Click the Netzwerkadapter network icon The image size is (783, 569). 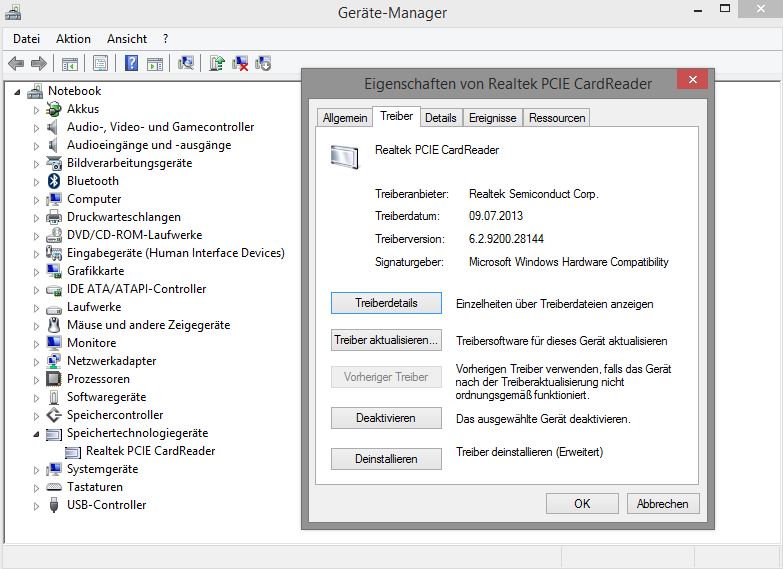click(53, 361)
